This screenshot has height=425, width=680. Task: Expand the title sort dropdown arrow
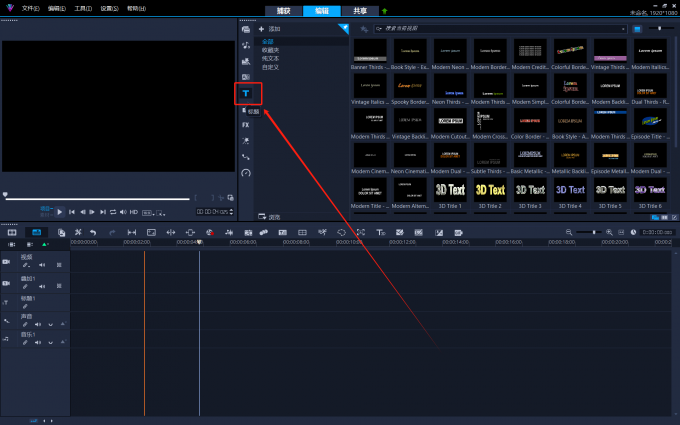tap(624, 29)
